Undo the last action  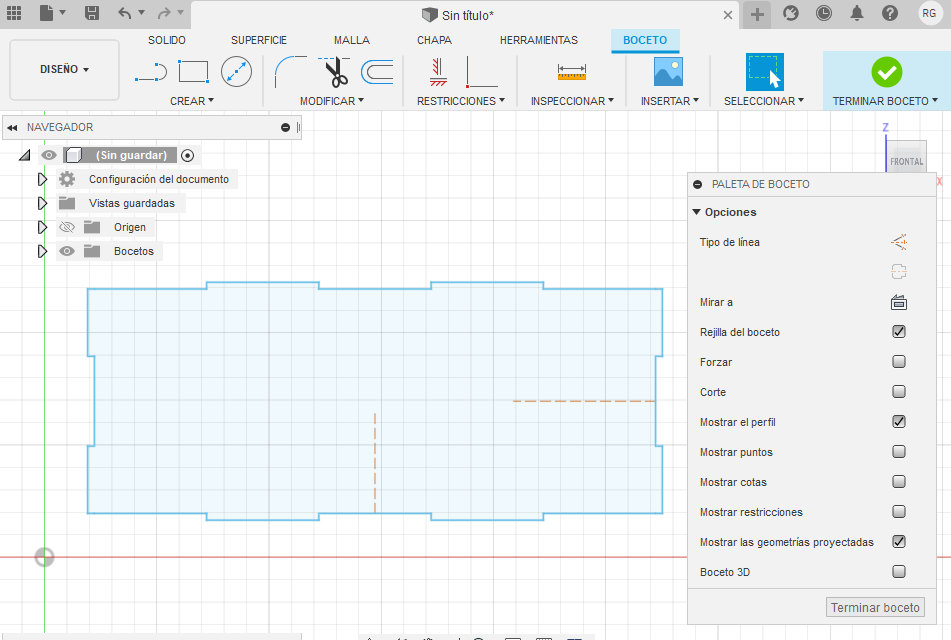click(x=124, y=13)
